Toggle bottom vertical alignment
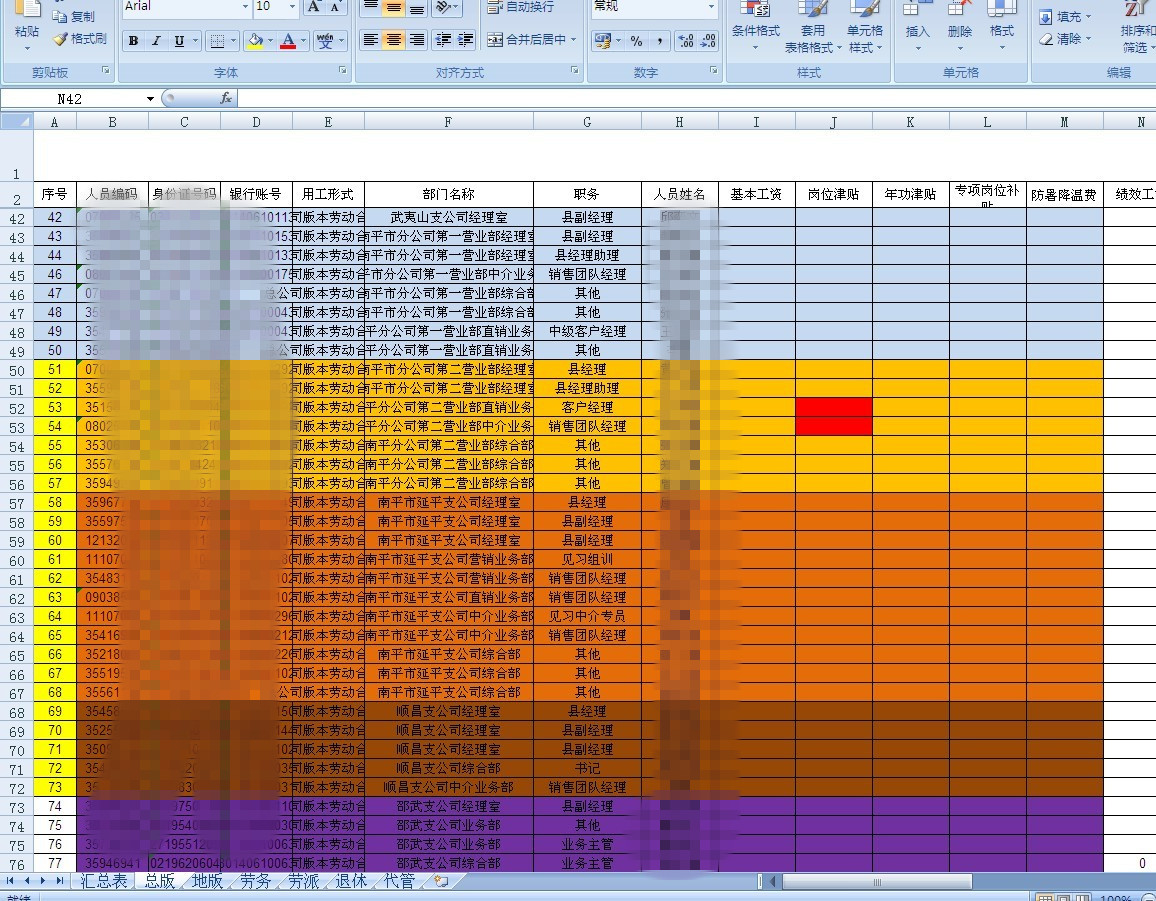This screenshot has height=901, width=1156. pos(417,7)
